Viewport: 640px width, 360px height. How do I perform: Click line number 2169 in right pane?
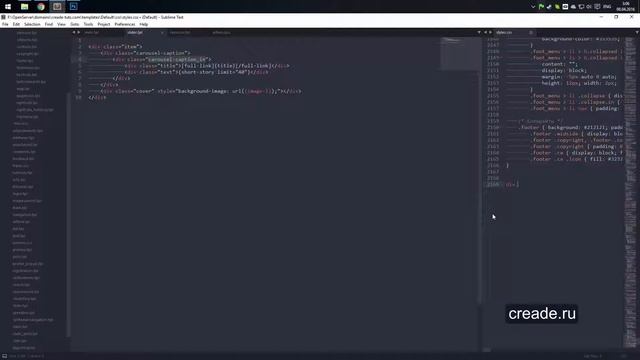point(493,184)
